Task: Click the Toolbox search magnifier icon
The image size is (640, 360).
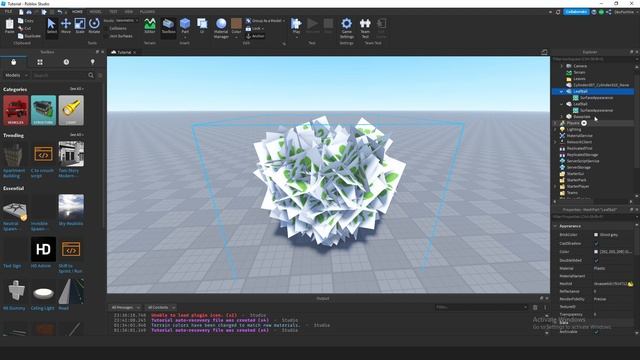Action: (91, 75)
